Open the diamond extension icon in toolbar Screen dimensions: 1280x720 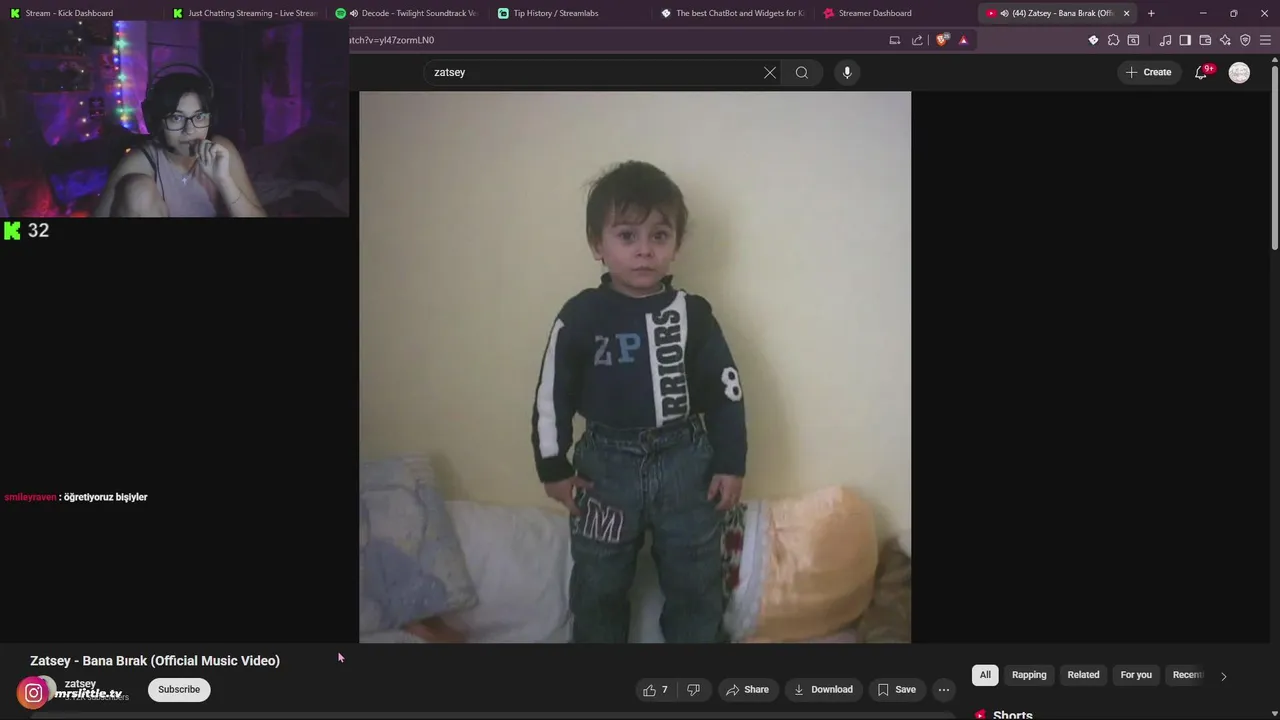tap(1093, 40)
